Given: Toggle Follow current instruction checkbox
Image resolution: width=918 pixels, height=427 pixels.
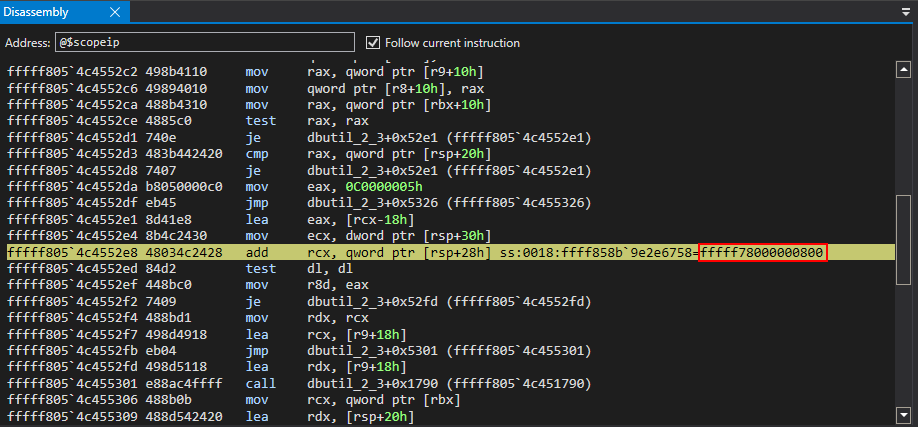Looking at the screenshot, I should 374,43.
